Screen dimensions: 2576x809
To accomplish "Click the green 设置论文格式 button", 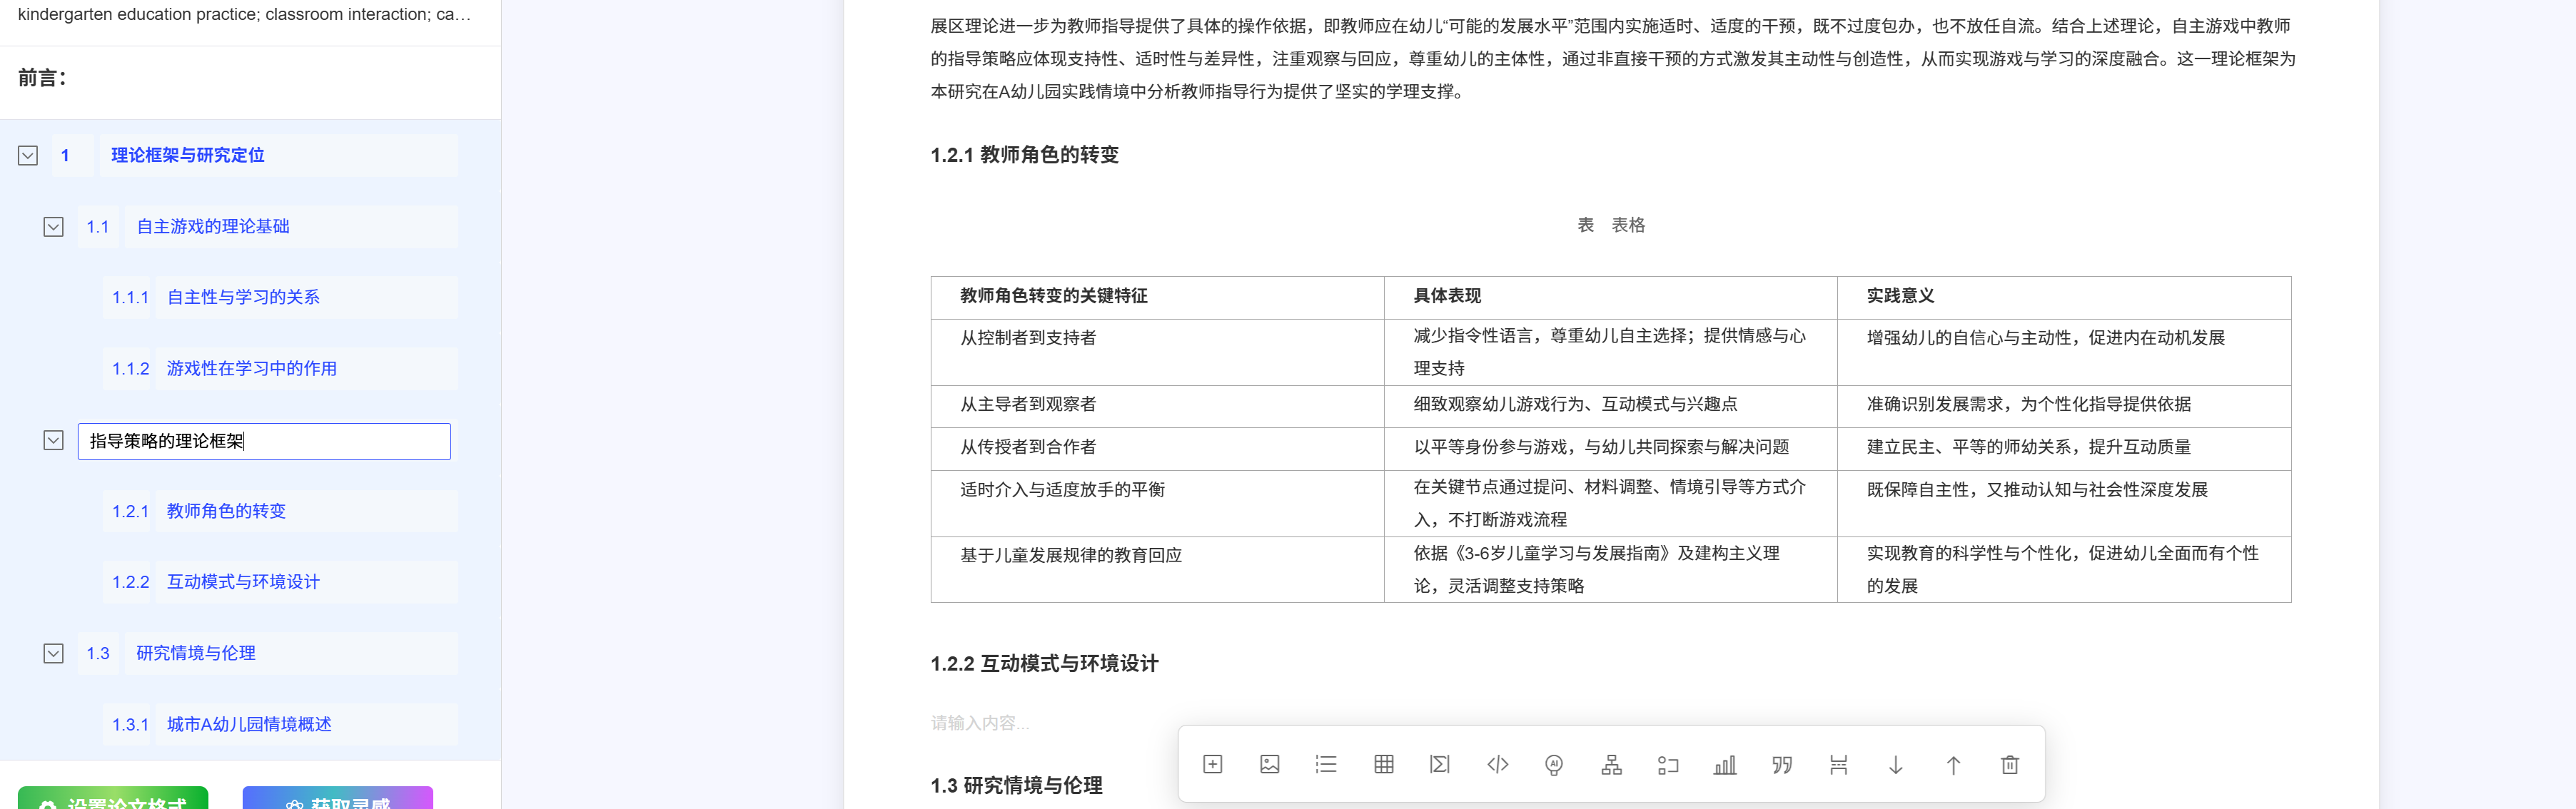I will [x=113, y=799].
